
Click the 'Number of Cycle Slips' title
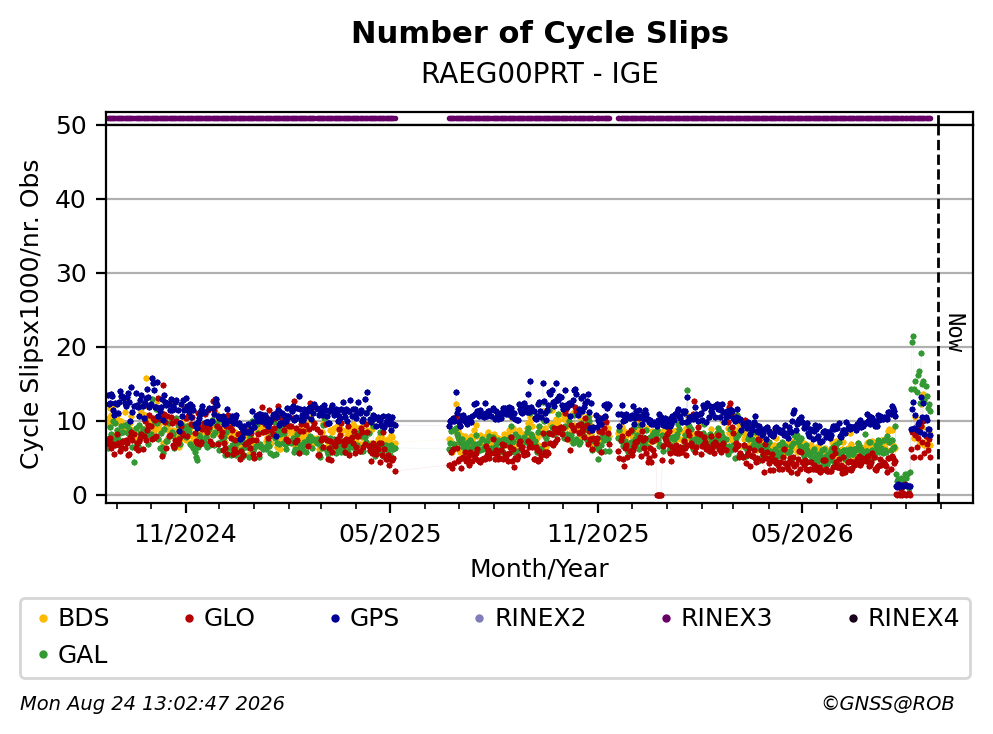click(540, 33)
